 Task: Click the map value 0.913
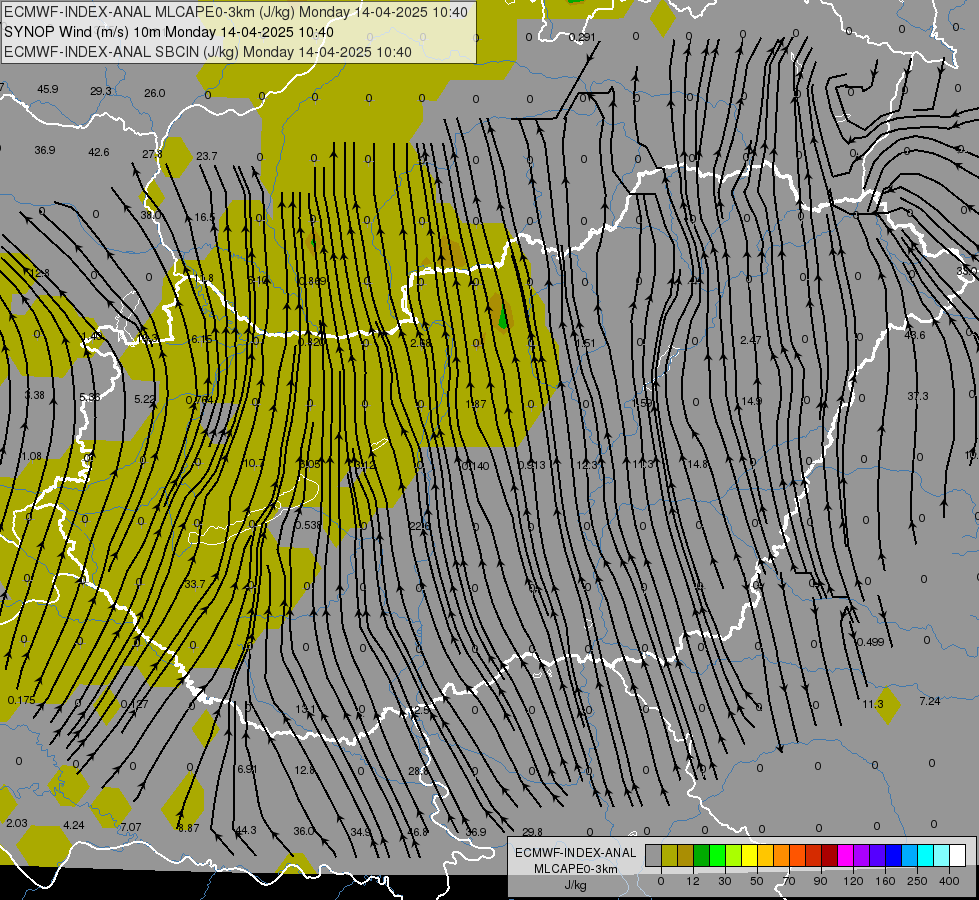531,465
